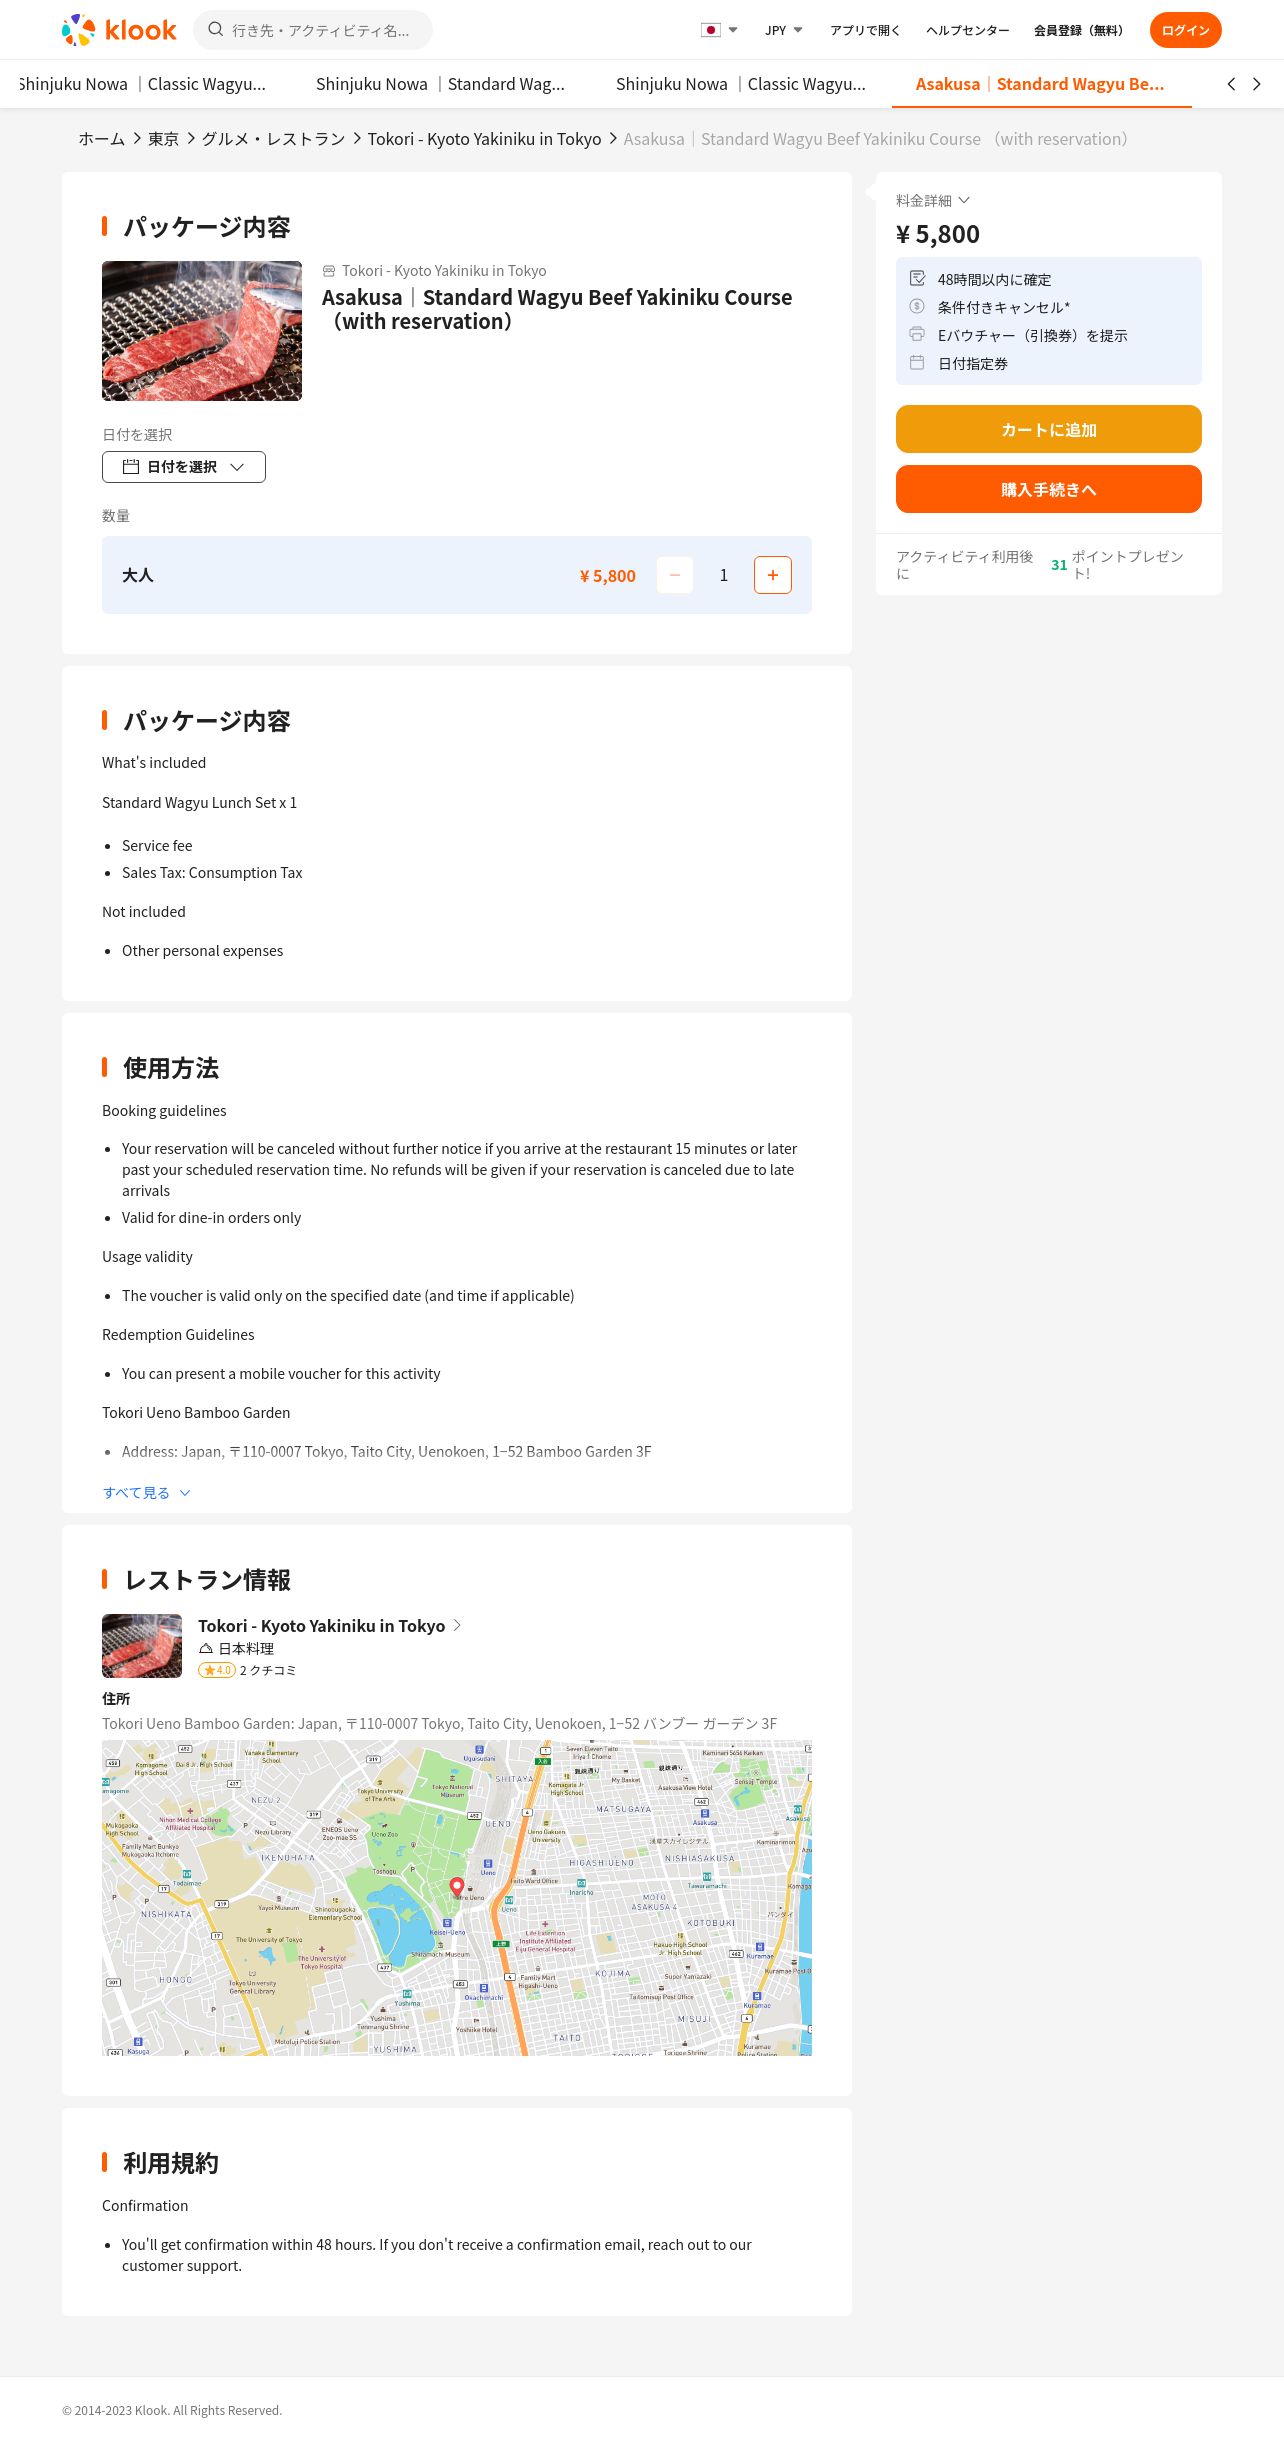
Task: Click the 条件付きキャンセル coin icon
Action: click(917, 306)
